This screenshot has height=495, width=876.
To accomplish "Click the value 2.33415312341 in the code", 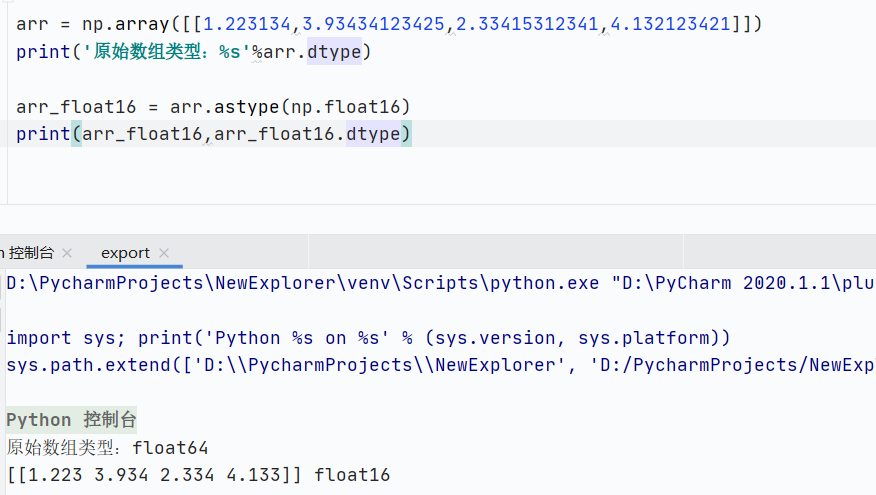I will [x=528, y=24].
